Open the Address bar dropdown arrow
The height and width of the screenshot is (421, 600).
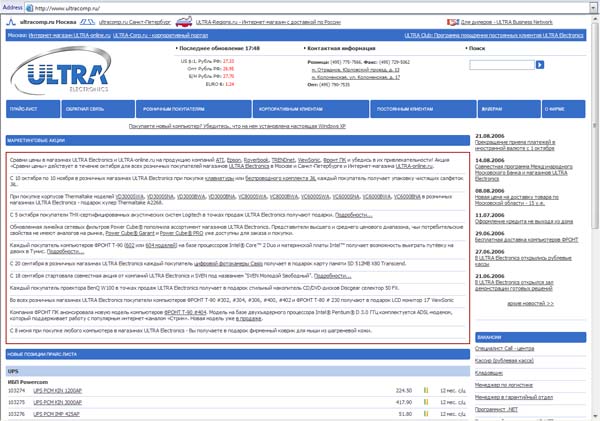click(593, 8)
